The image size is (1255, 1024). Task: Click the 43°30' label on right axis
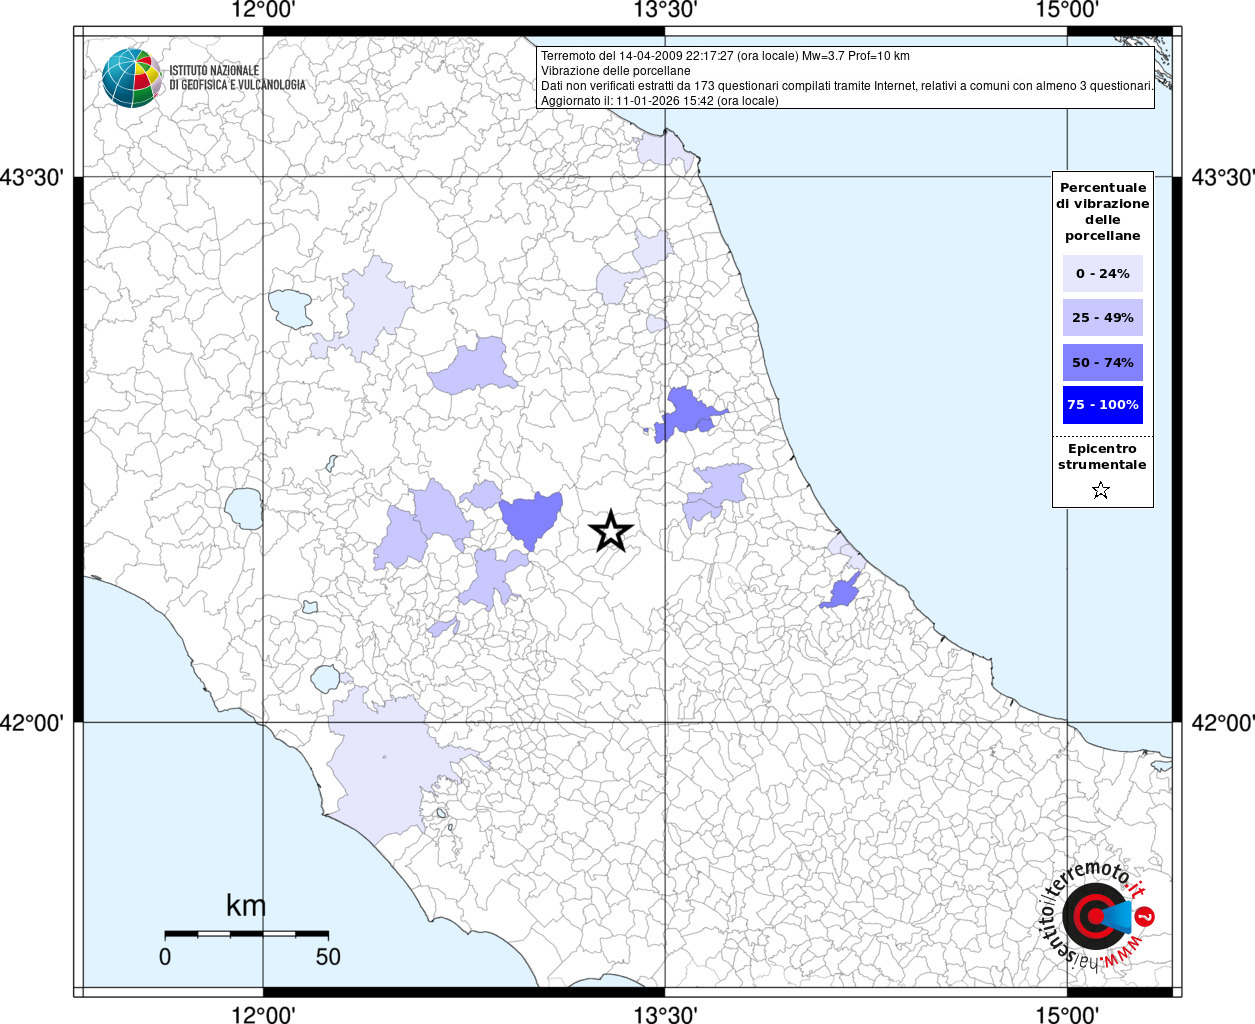[1223, 177]
